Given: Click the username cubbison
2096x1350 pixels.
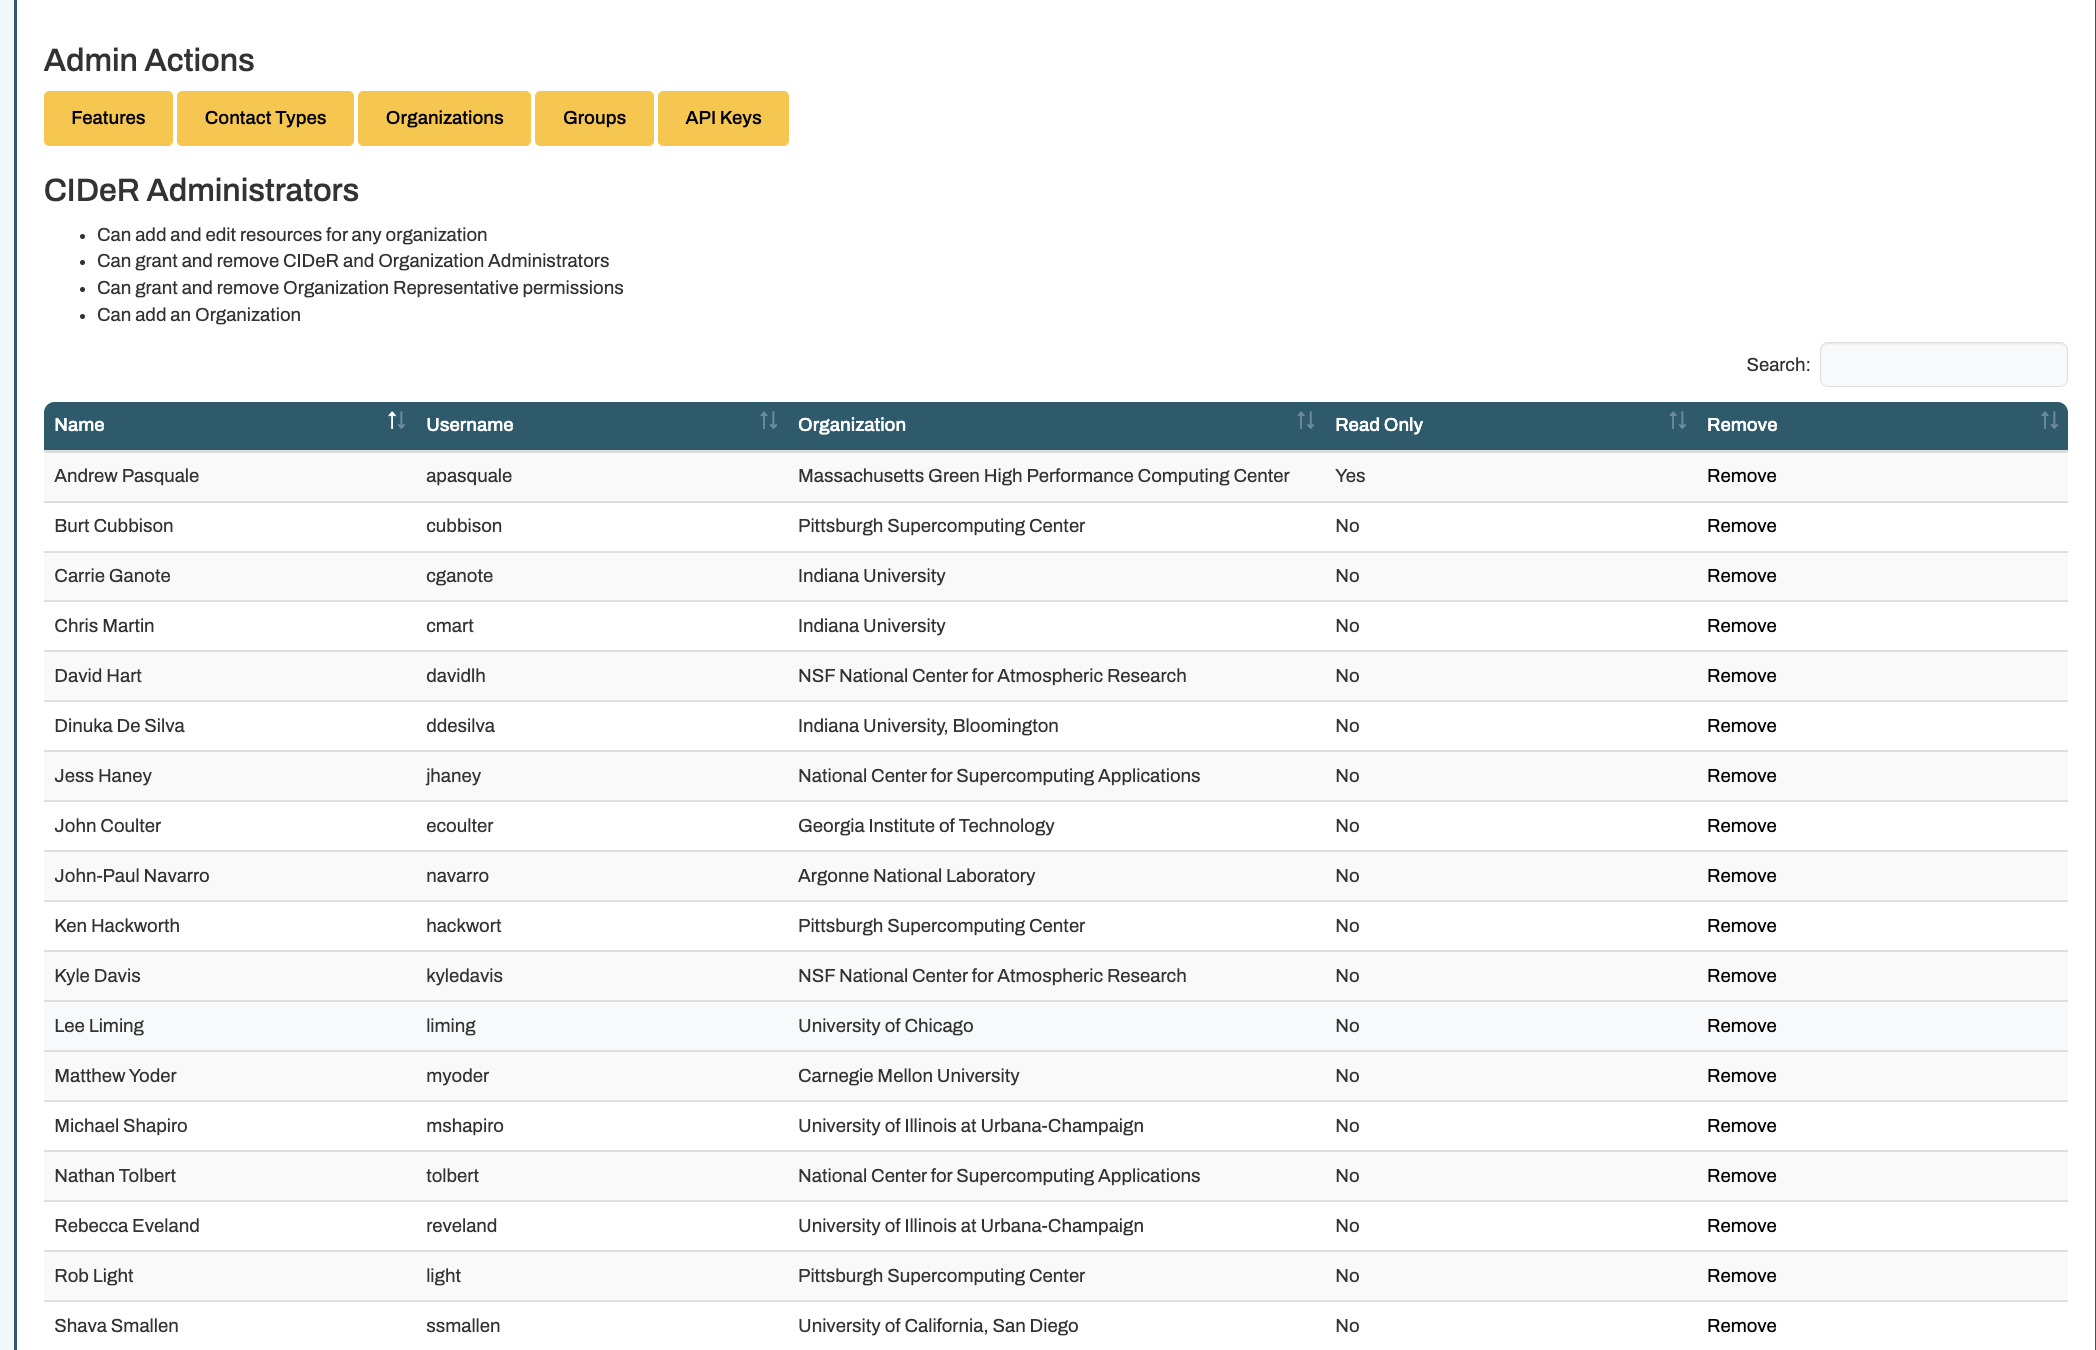Looking at the screenshot, I should (463, 526).
